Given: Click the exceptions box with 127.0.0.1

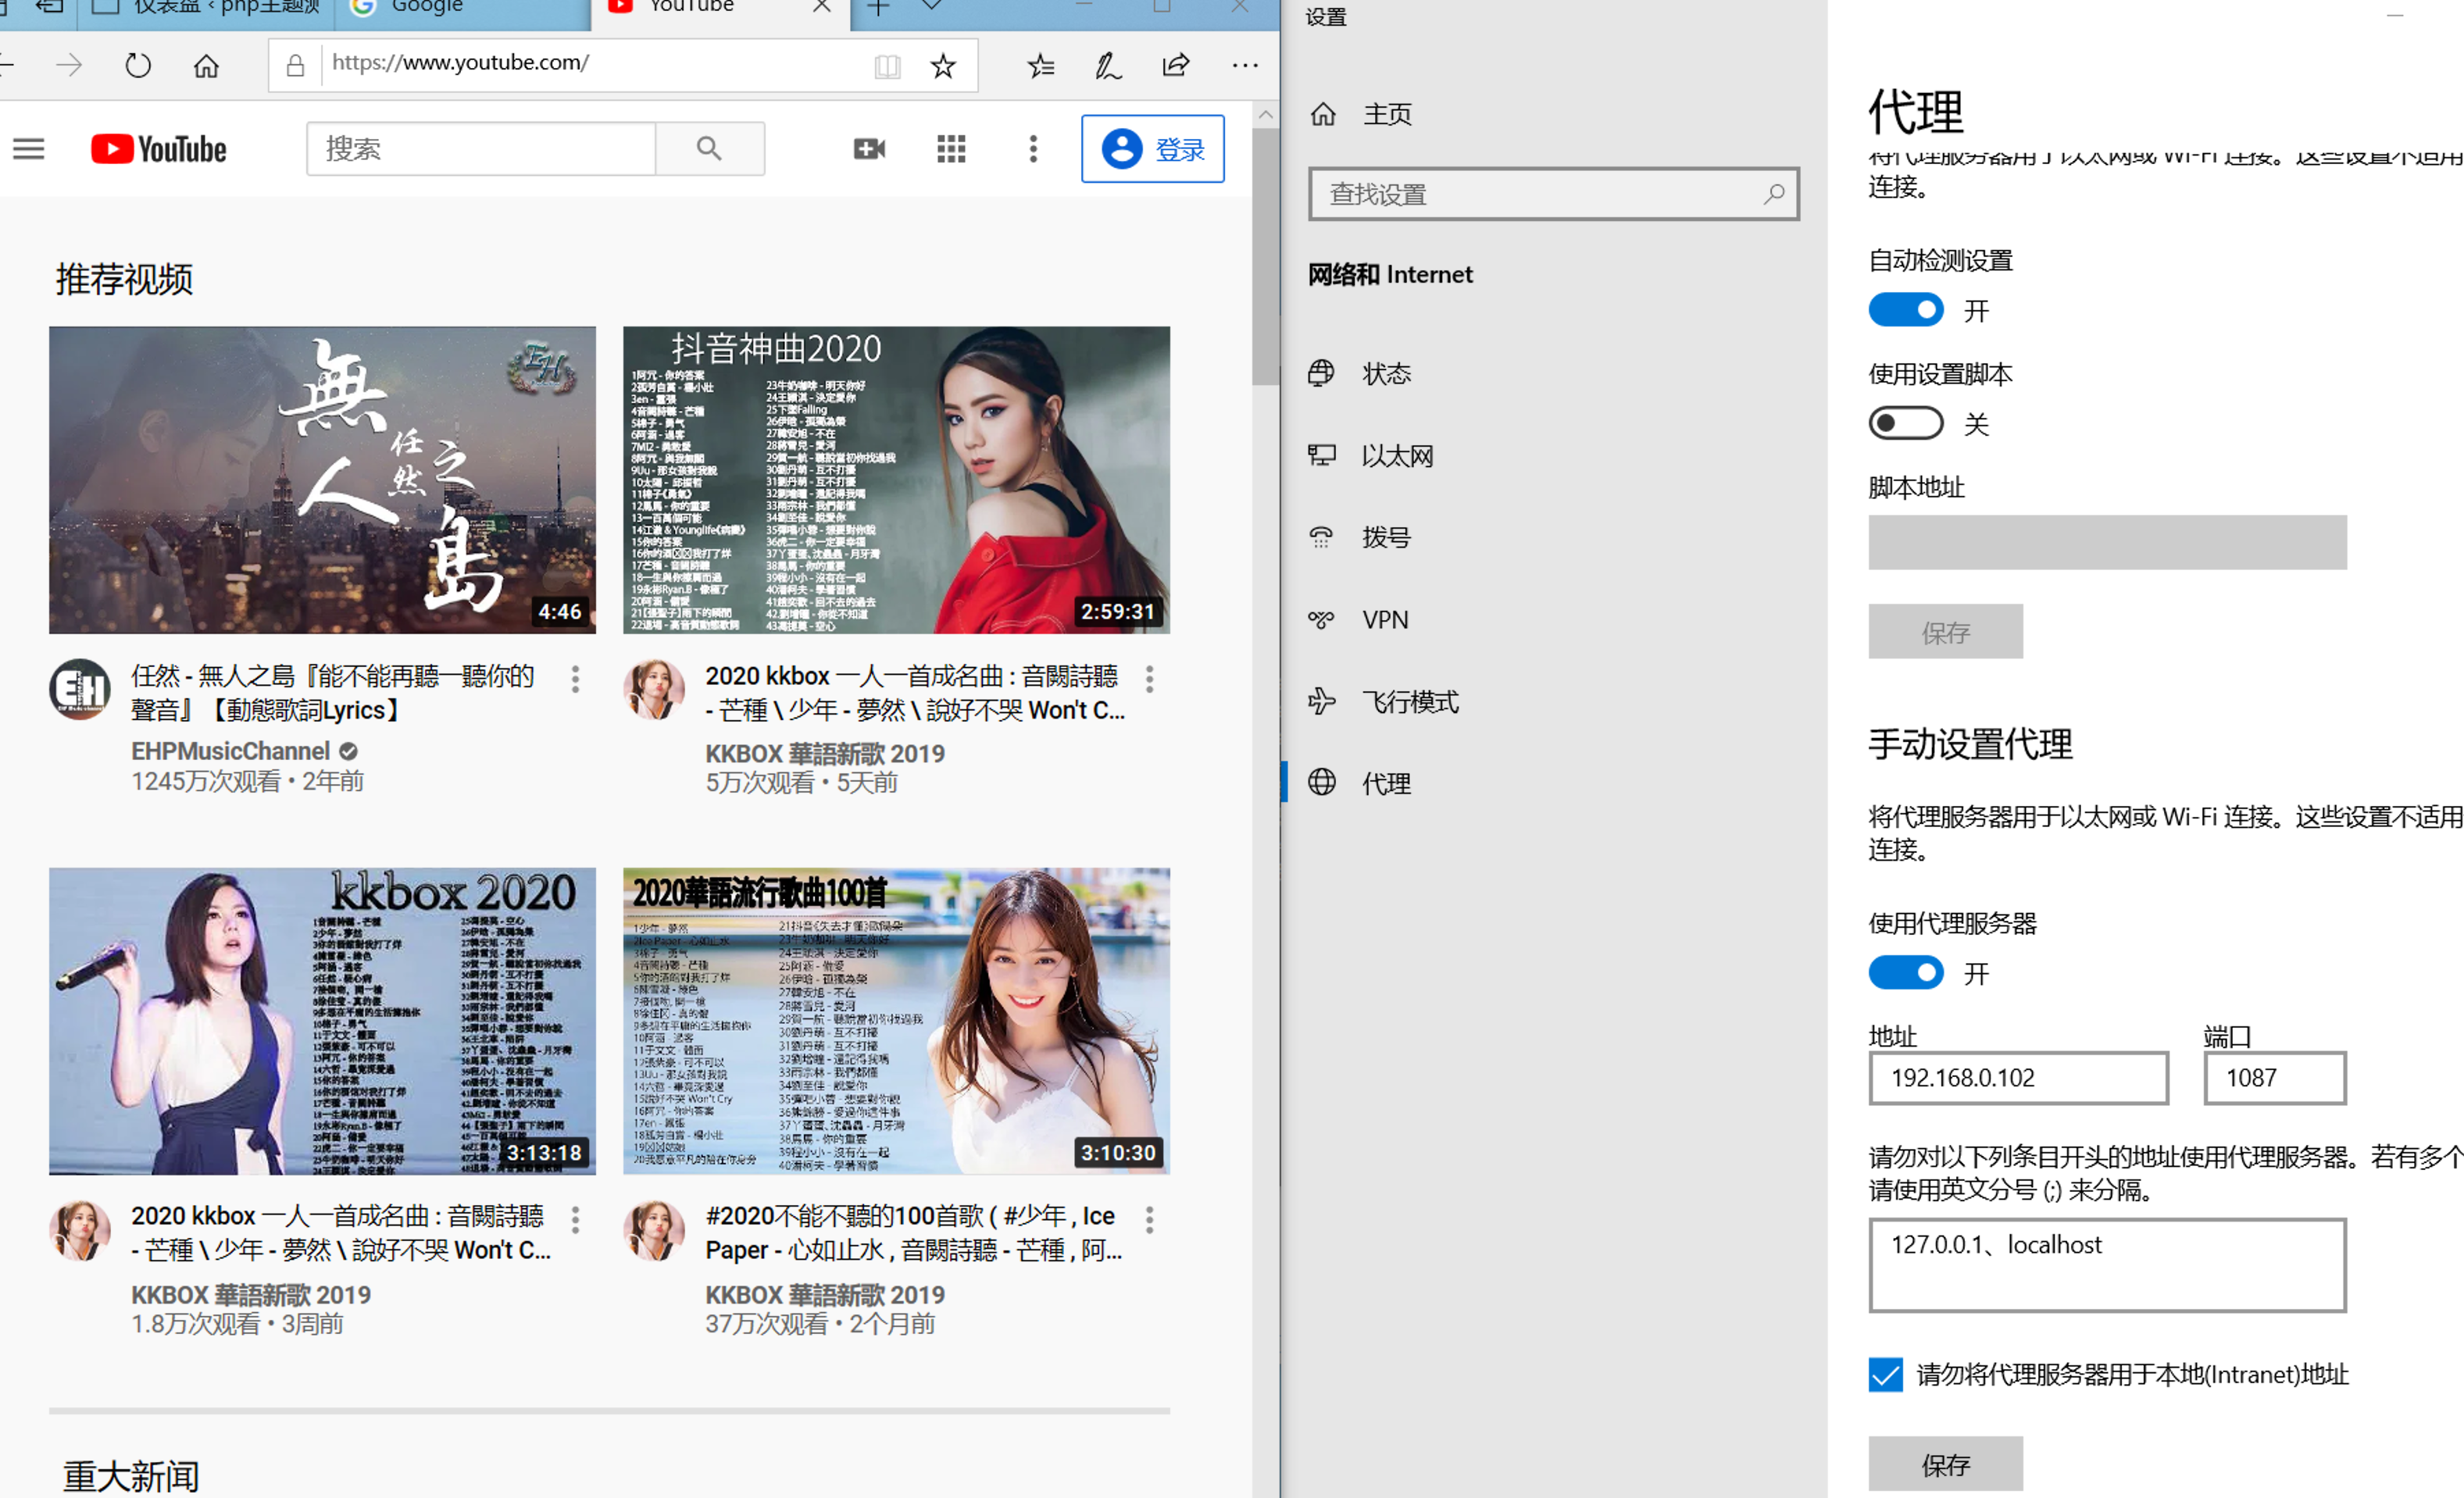Looking at the screenshot, I should pos(2107,1265).
